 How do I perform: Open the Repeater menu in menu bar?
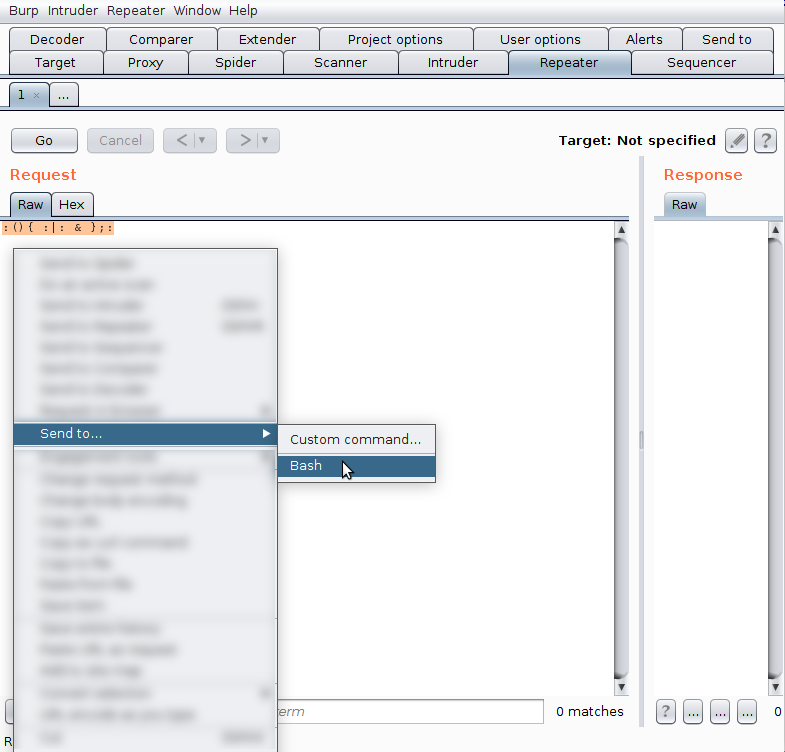[x=136, y=11]
